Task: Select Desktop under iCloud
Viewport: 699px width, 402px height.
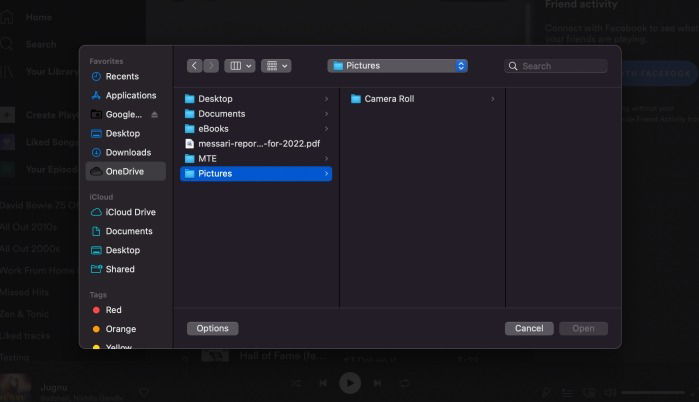Action: [x=126, y=250]
